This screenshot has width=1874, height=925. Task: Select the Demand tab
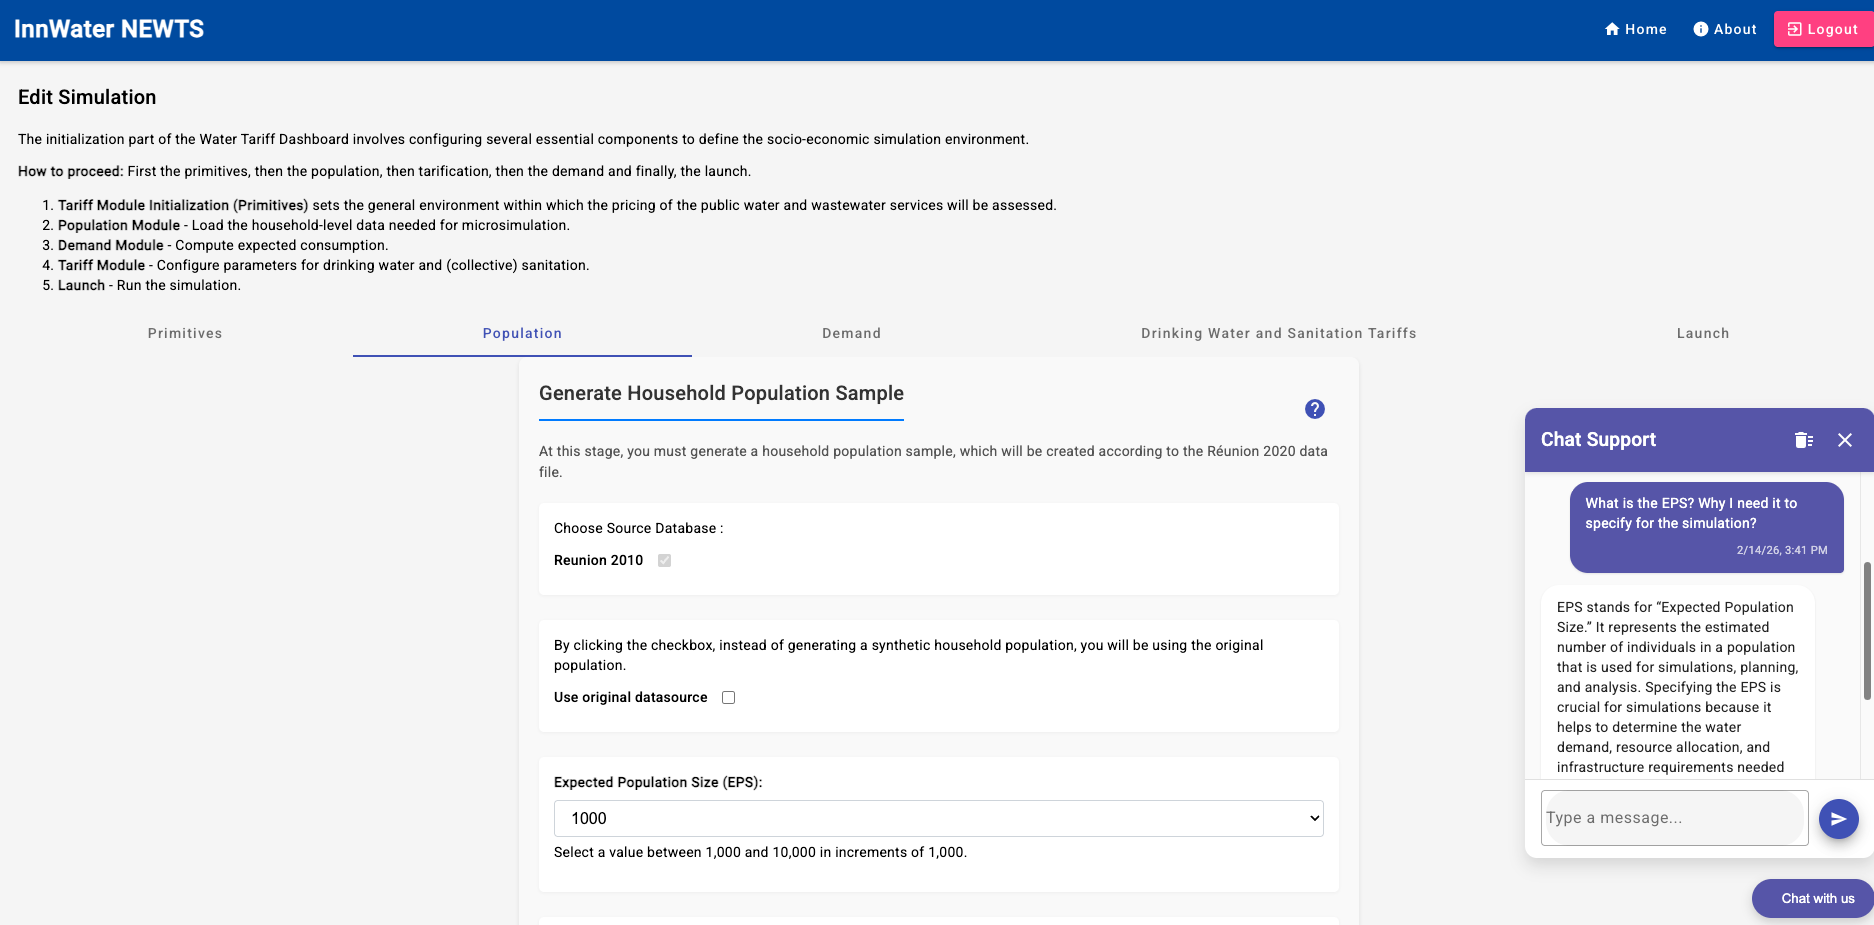[x=851, y=333]
